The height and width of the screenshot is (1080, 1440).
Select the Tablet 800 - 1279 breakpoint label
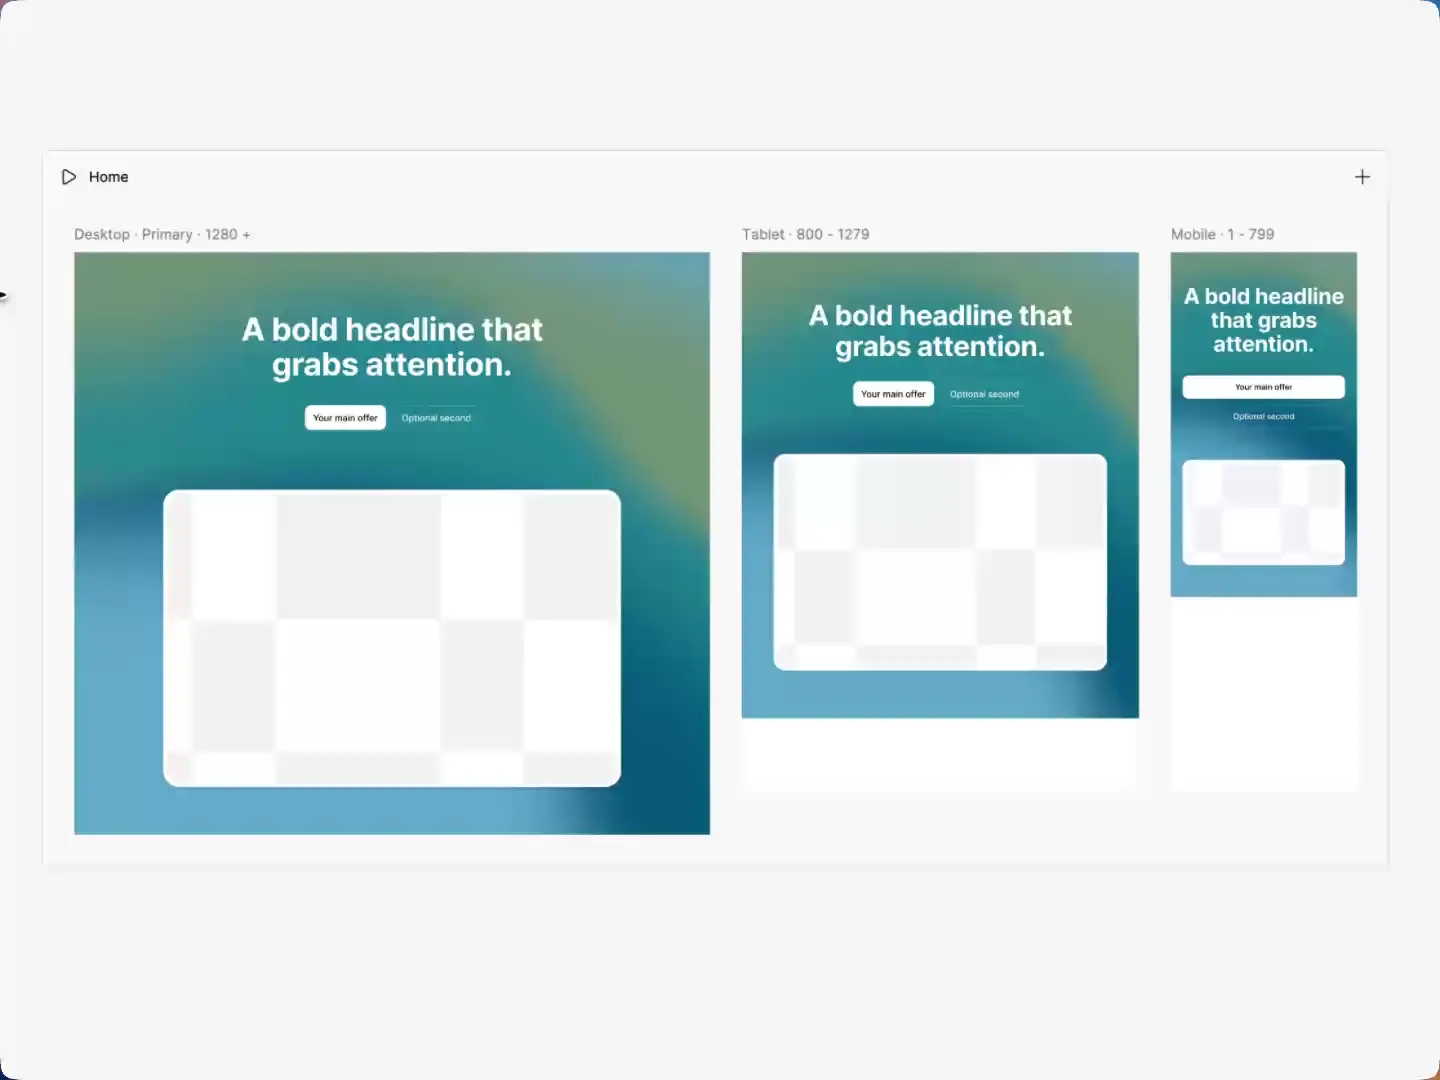[805, 234]
